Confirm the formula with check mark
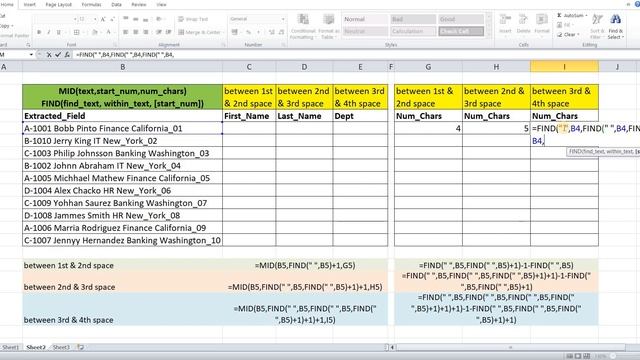This screenshot has width=640, height=360. click(58, 54)
